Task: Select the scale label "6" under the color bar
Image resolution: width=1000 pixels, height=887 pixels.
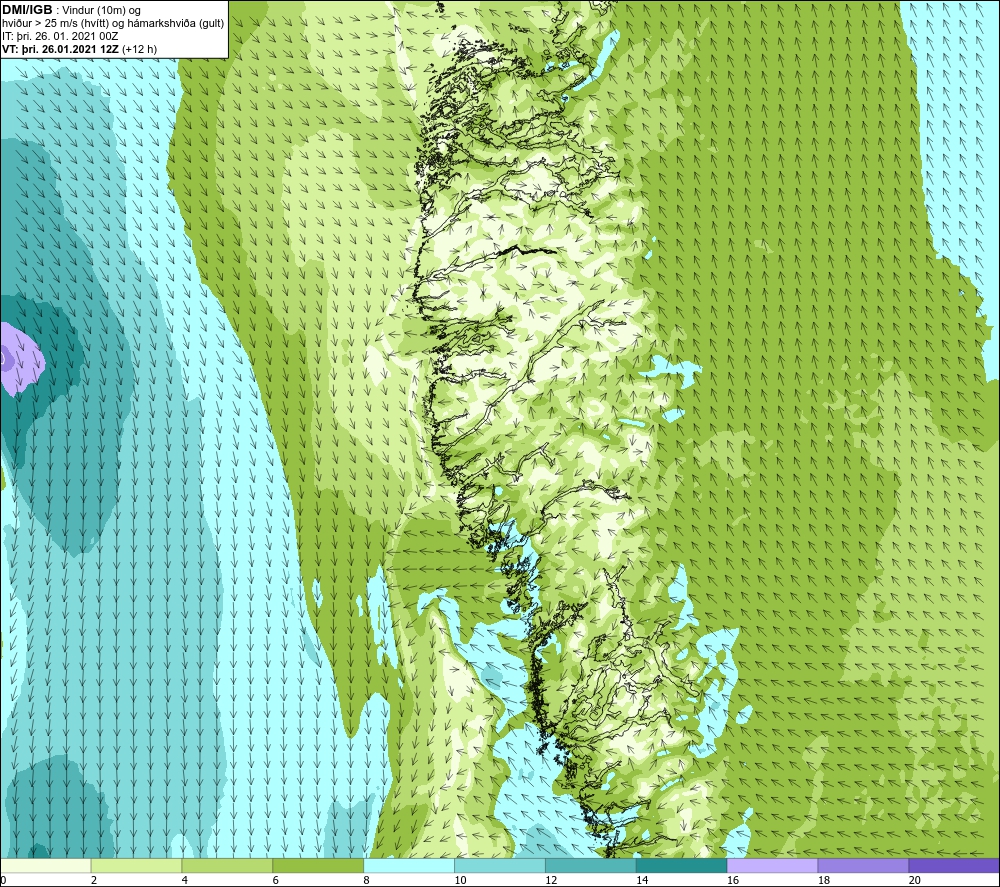Action: [276, 880]
